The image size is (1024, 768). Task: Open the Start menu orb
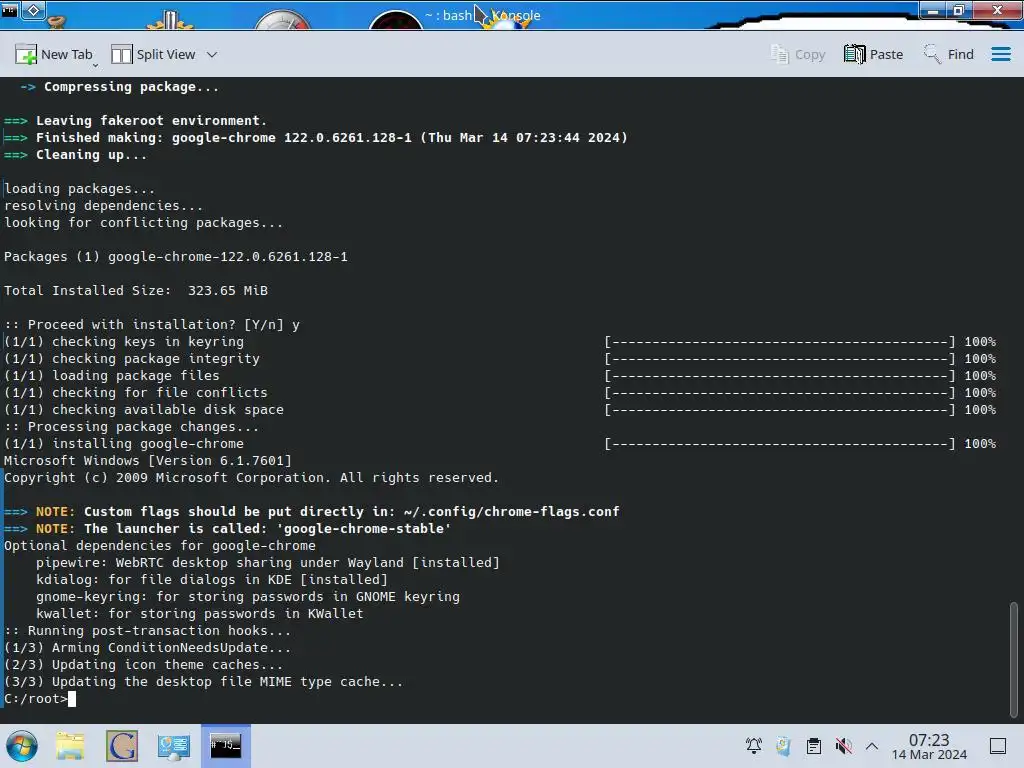pyautogui.click(x=22, y=746)
